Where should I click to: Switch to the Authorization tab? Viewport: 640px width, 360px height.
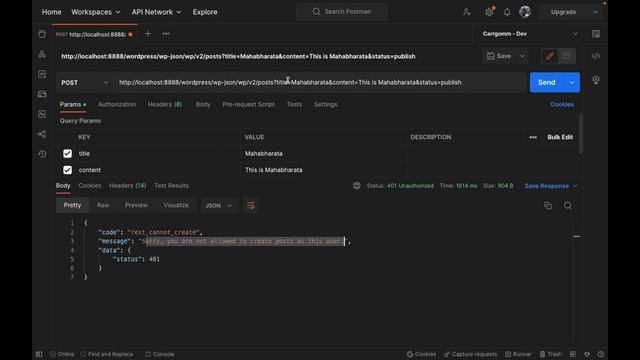117,104
